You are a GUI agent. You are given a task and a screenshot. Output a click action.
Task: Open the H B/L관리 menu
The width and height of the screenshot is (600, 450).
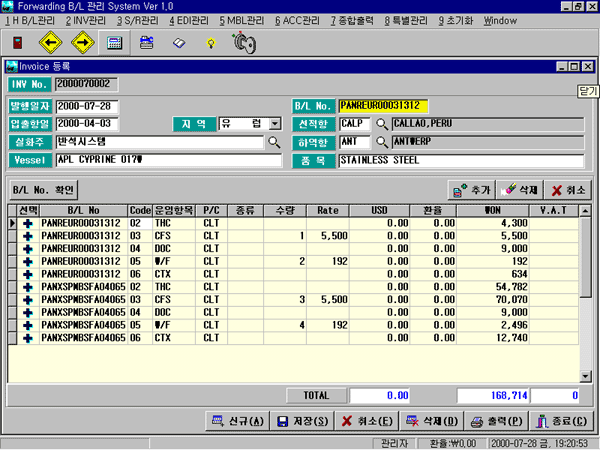(30, 21)
